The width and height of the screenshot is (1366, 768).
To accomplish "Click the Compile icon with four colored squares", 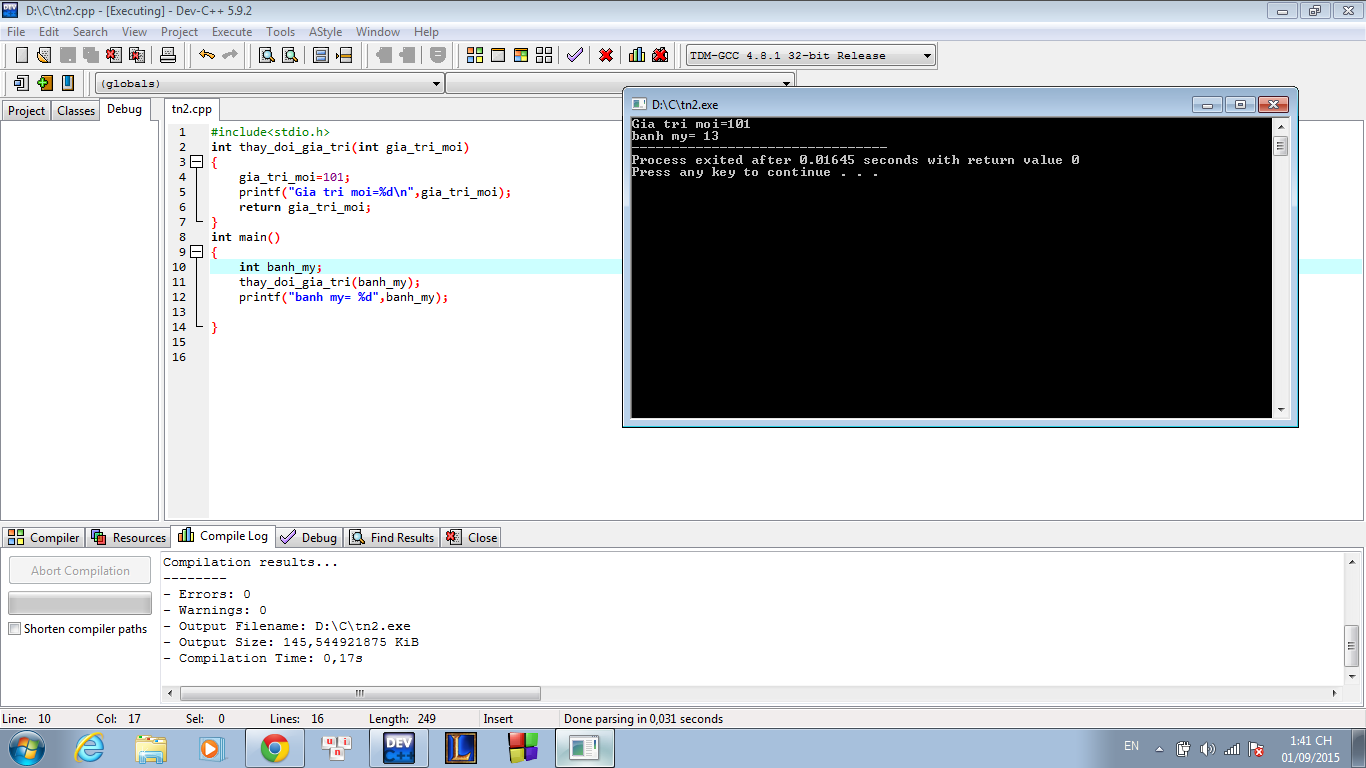I will (475, 56).
